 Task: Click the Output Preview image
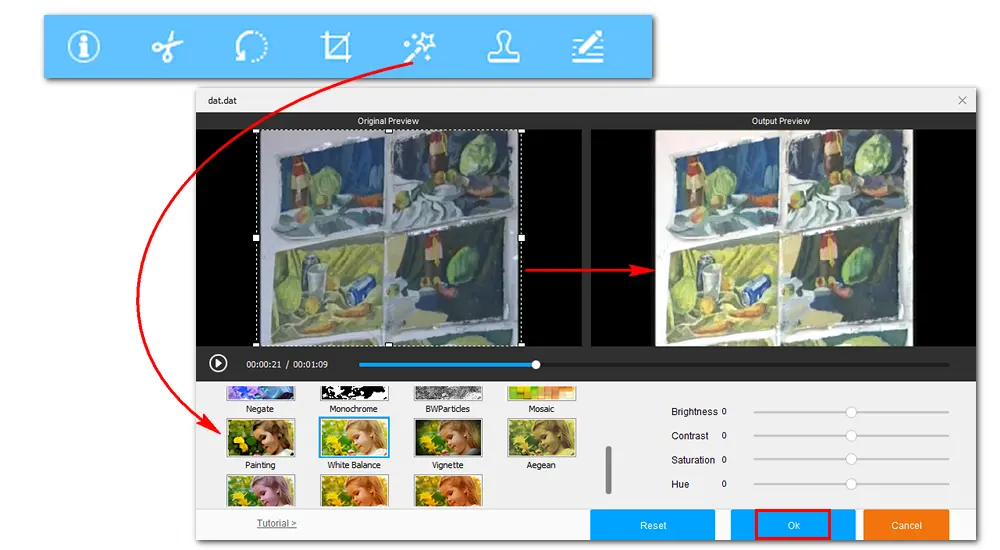click(784, 238)
